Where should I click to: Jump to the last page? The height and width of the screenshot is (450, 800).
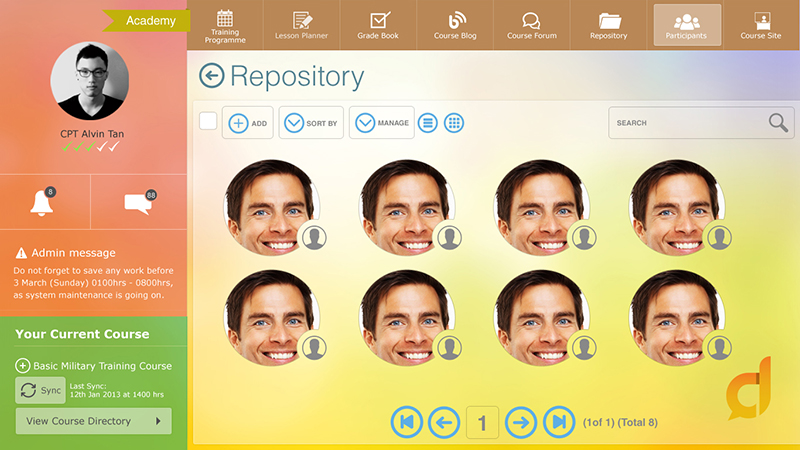pos(559,422)
